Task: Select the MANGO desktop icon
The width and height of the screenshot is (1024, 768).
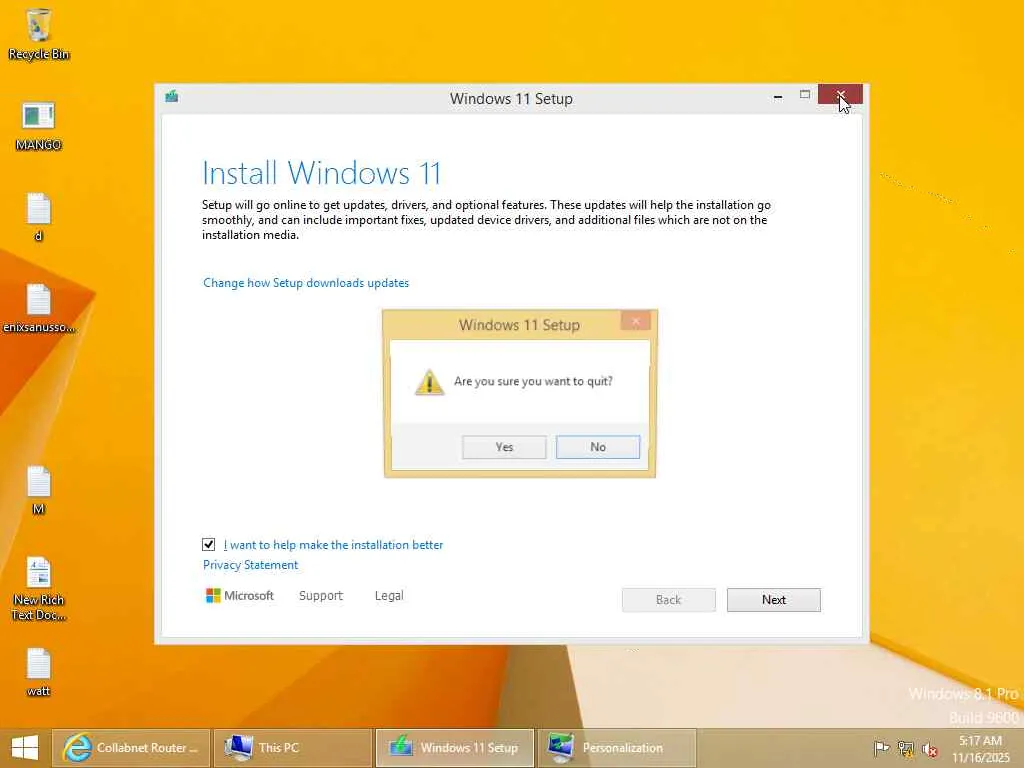Action: tap(39, 126)
